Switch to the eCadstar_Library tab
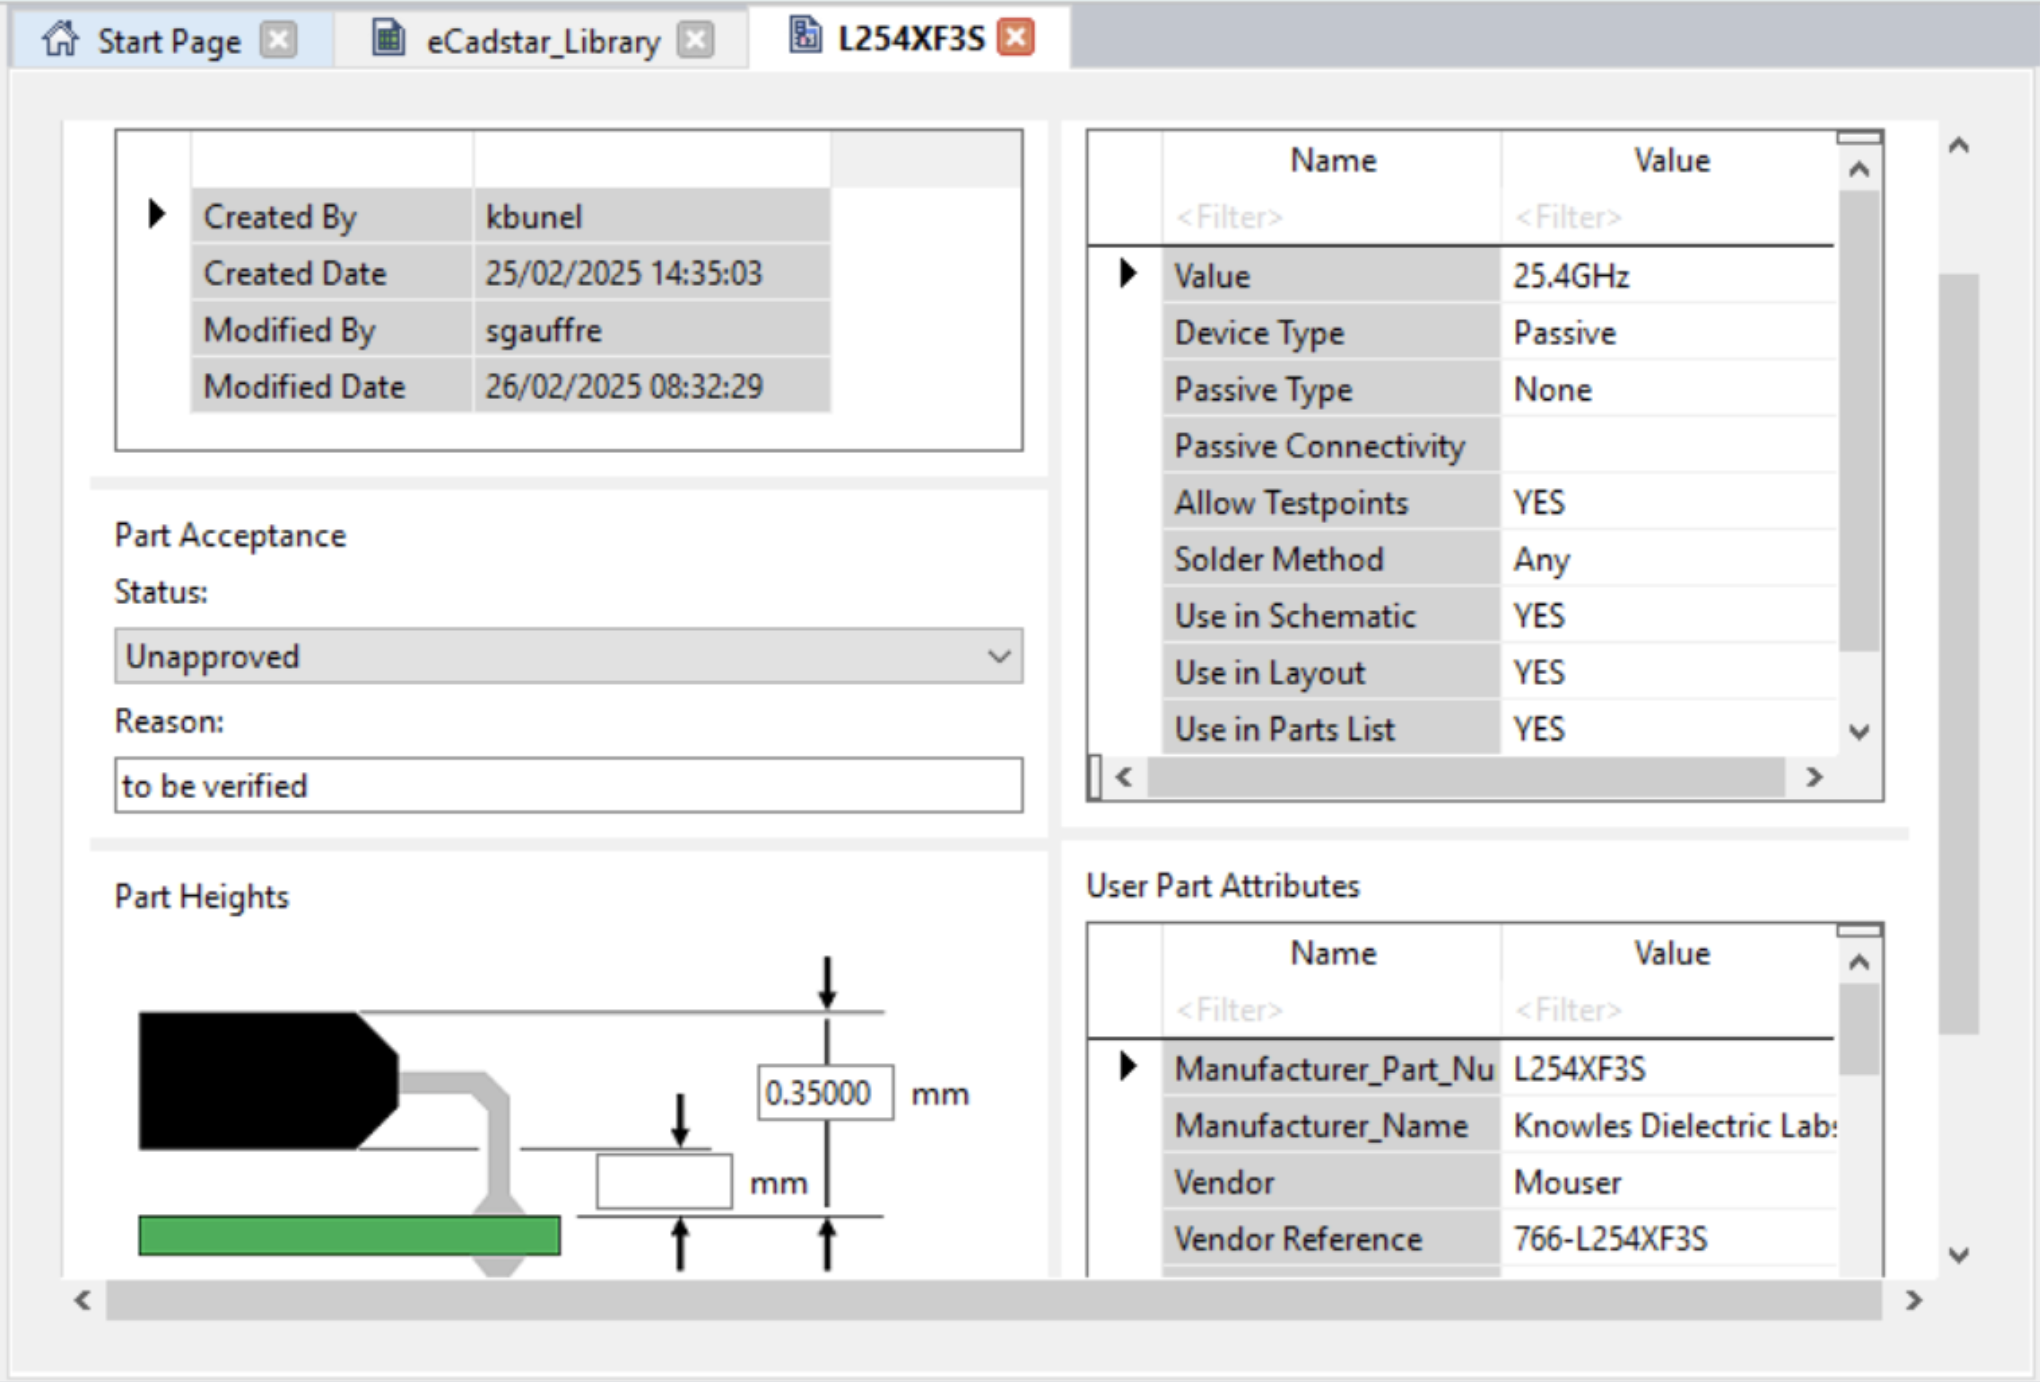Image resolution: width=2040 pixels, height=1382 pixels. tap(542, 41)
